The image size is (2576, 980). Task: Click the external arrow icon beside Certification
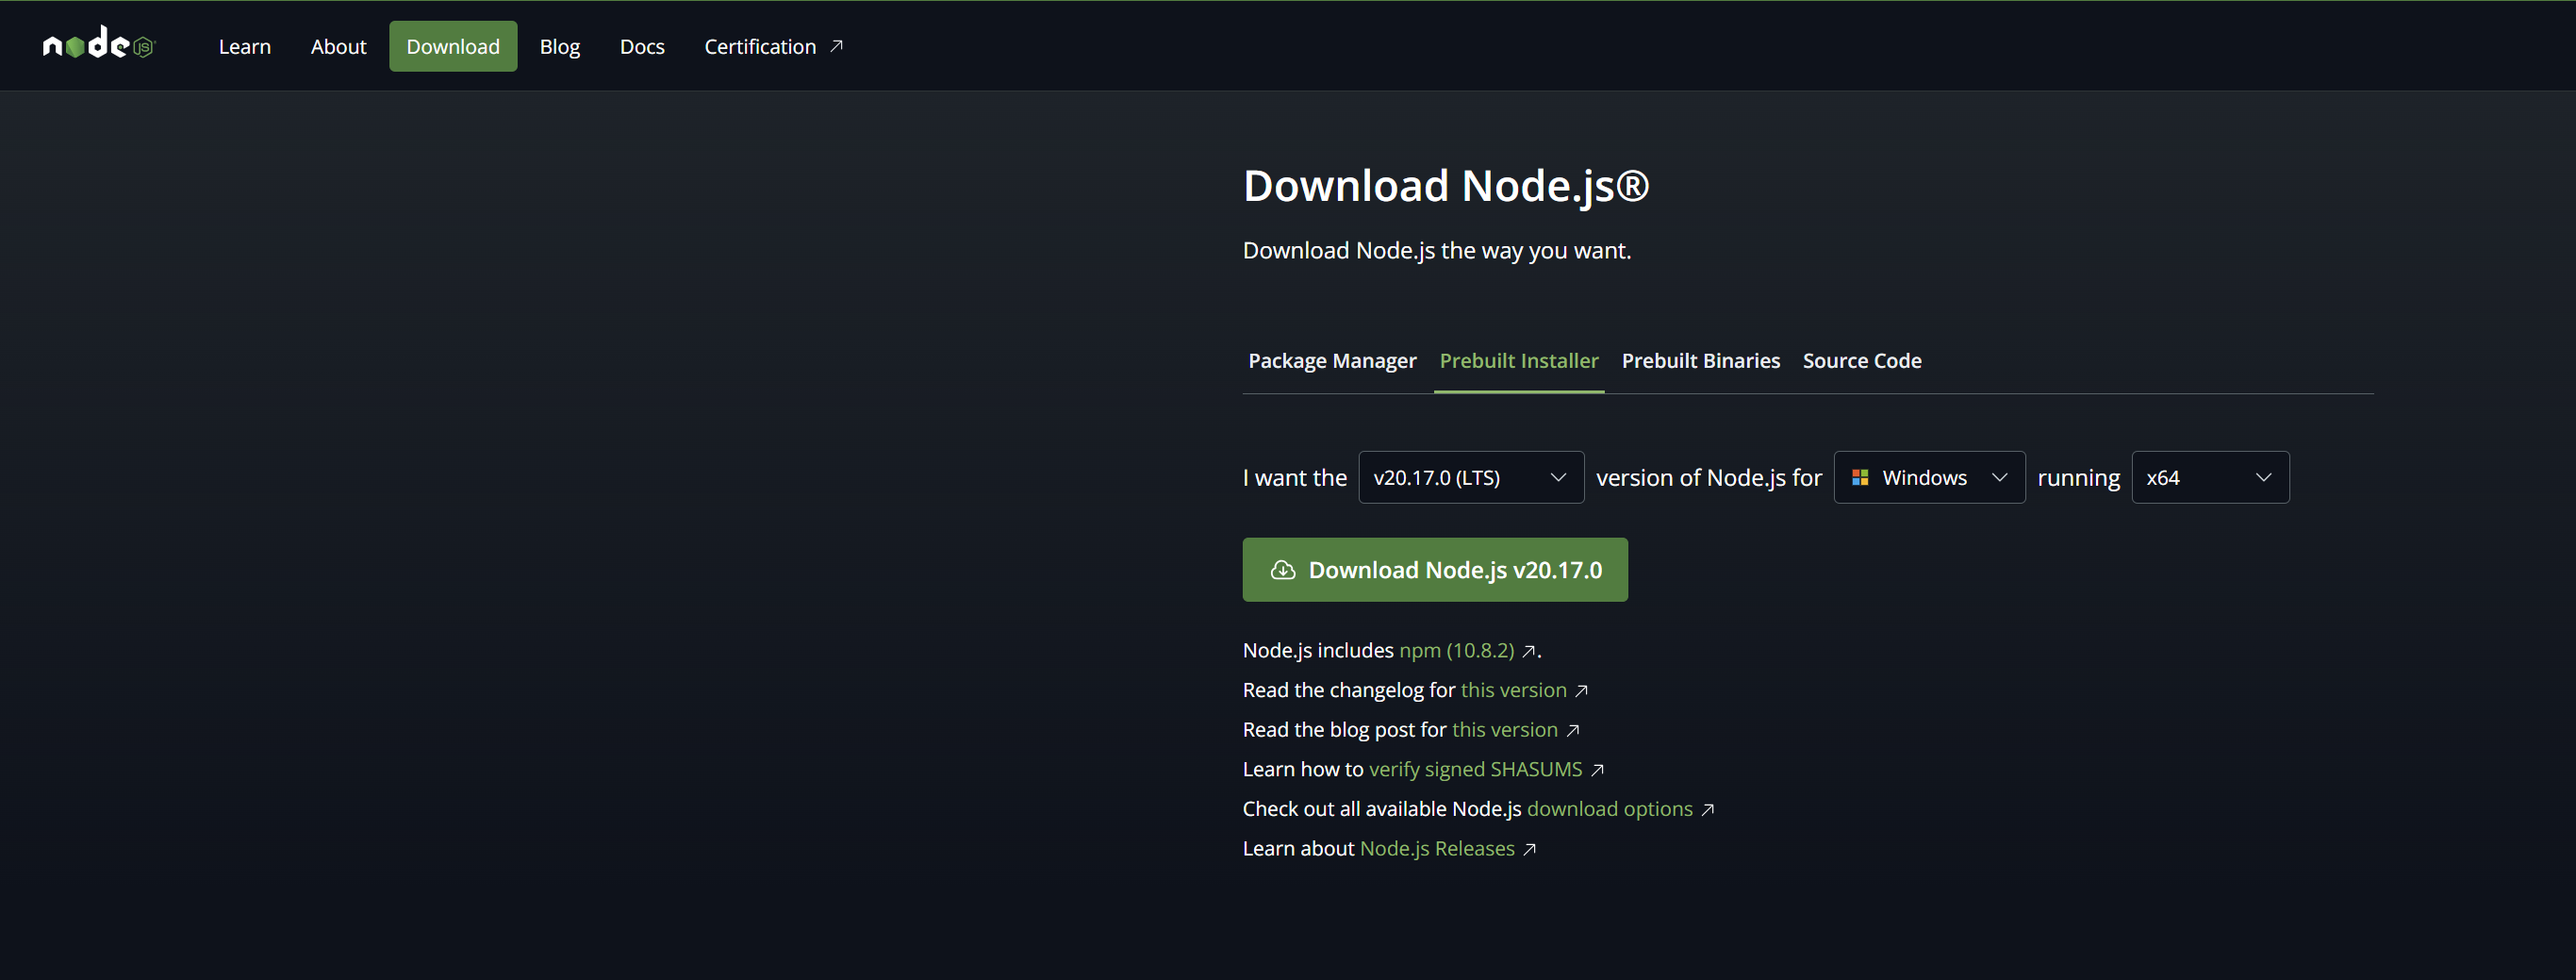[x=837, y=46]
